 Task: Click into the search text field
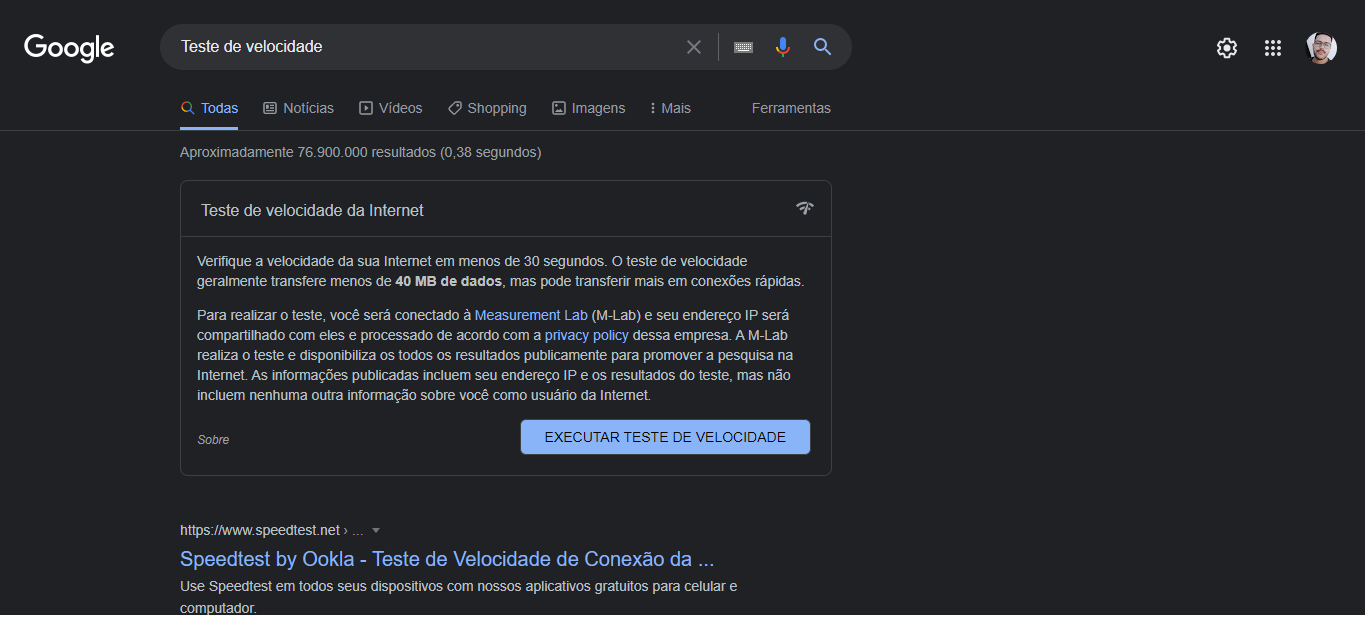click(420, 47)
